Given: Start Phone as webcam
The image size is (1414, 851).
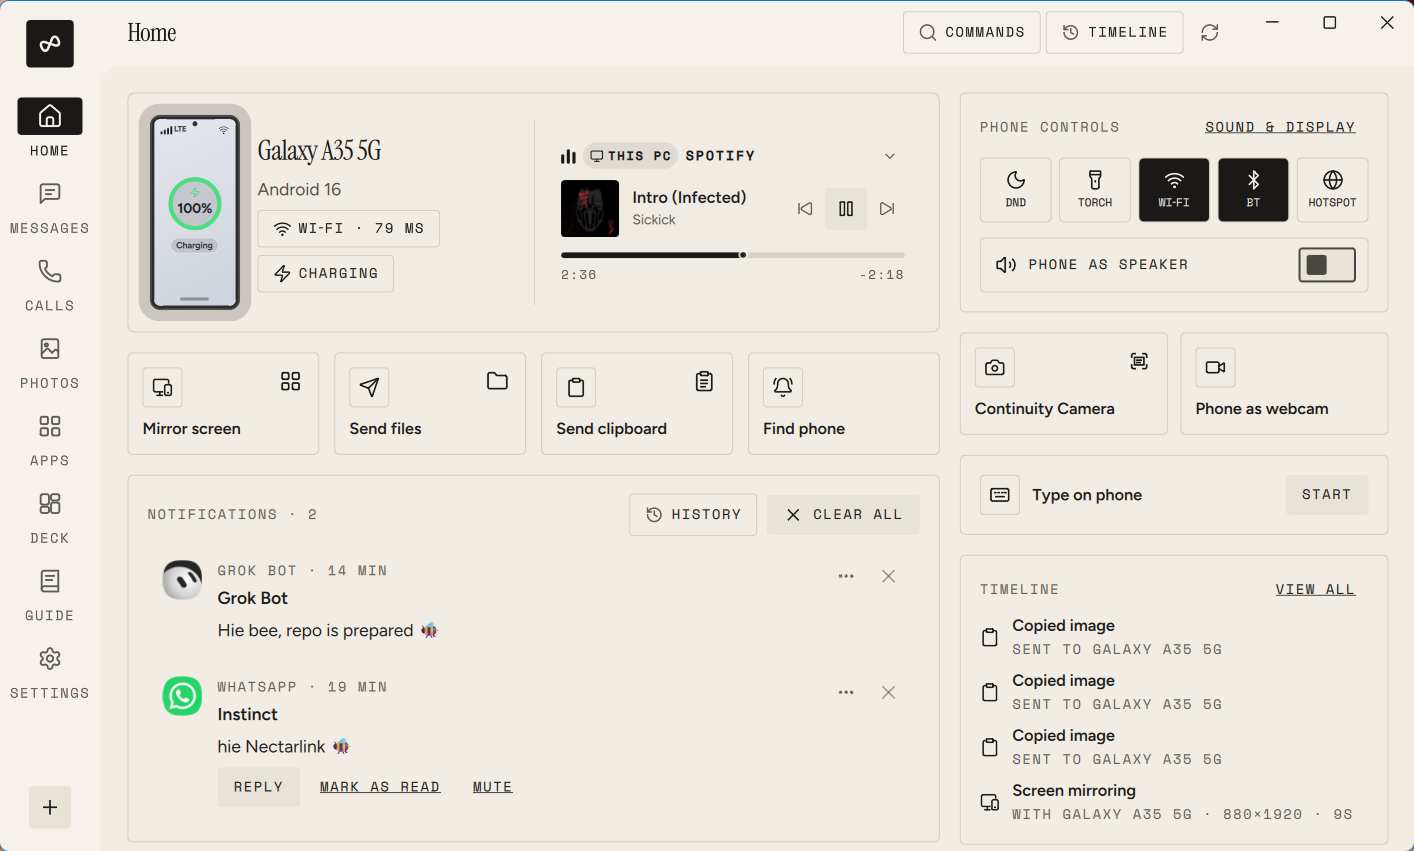Looking at the screenshot, I should pos(1284,384).
